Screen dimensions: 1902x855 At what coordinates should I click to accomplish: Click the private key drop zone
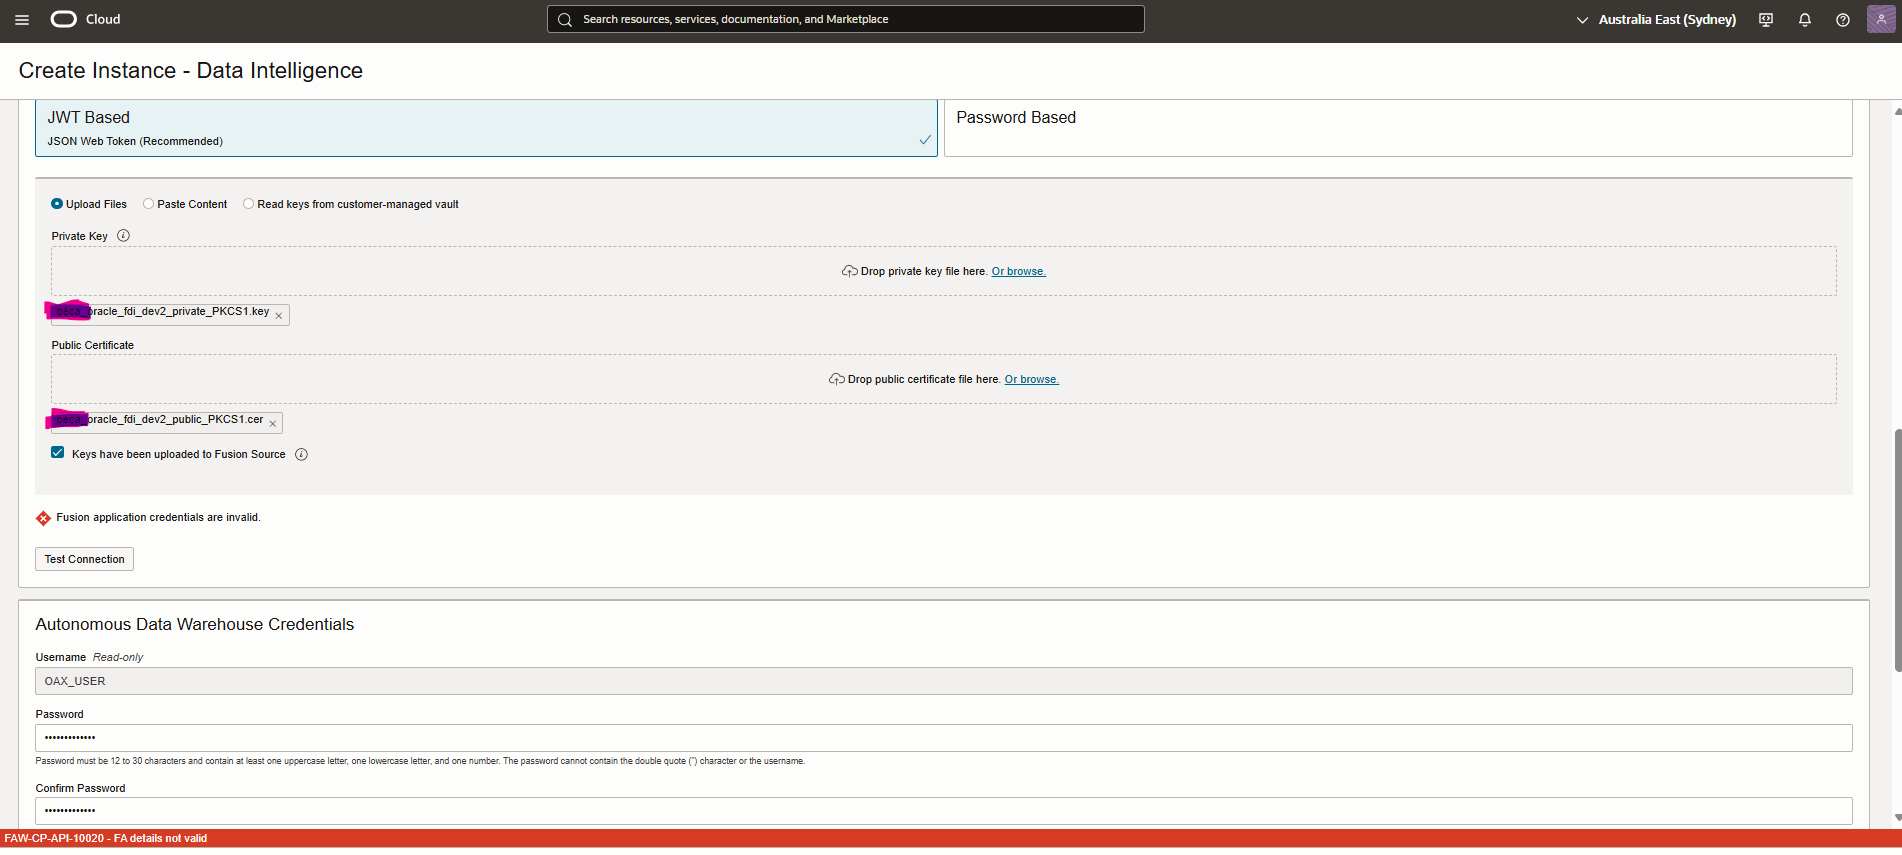(x=944, y=271)
